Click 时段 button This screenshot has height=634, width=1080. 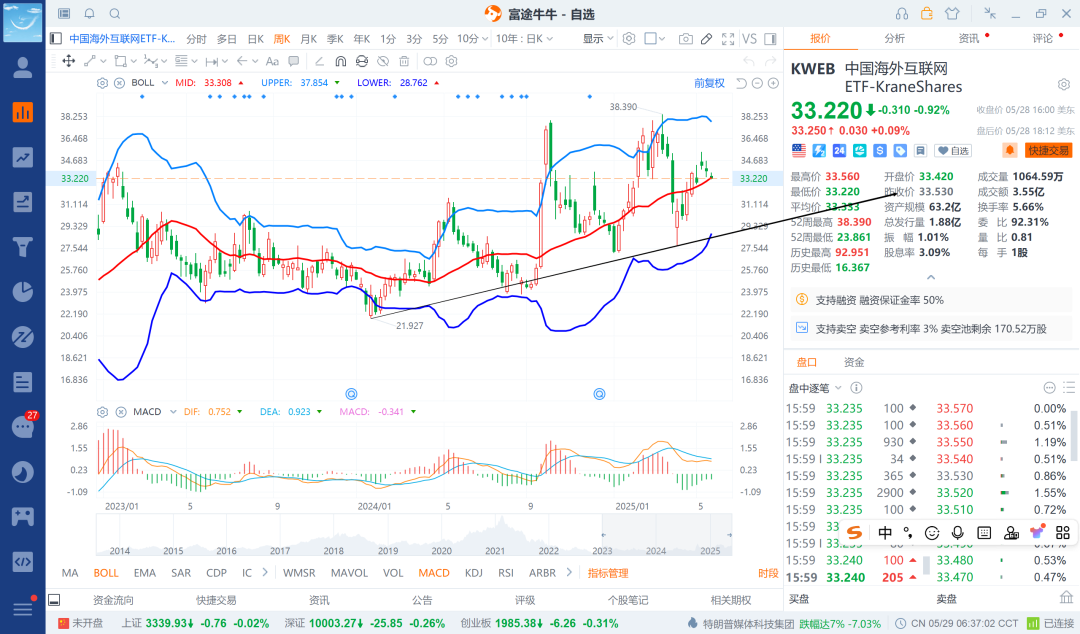tap(768, 573)
